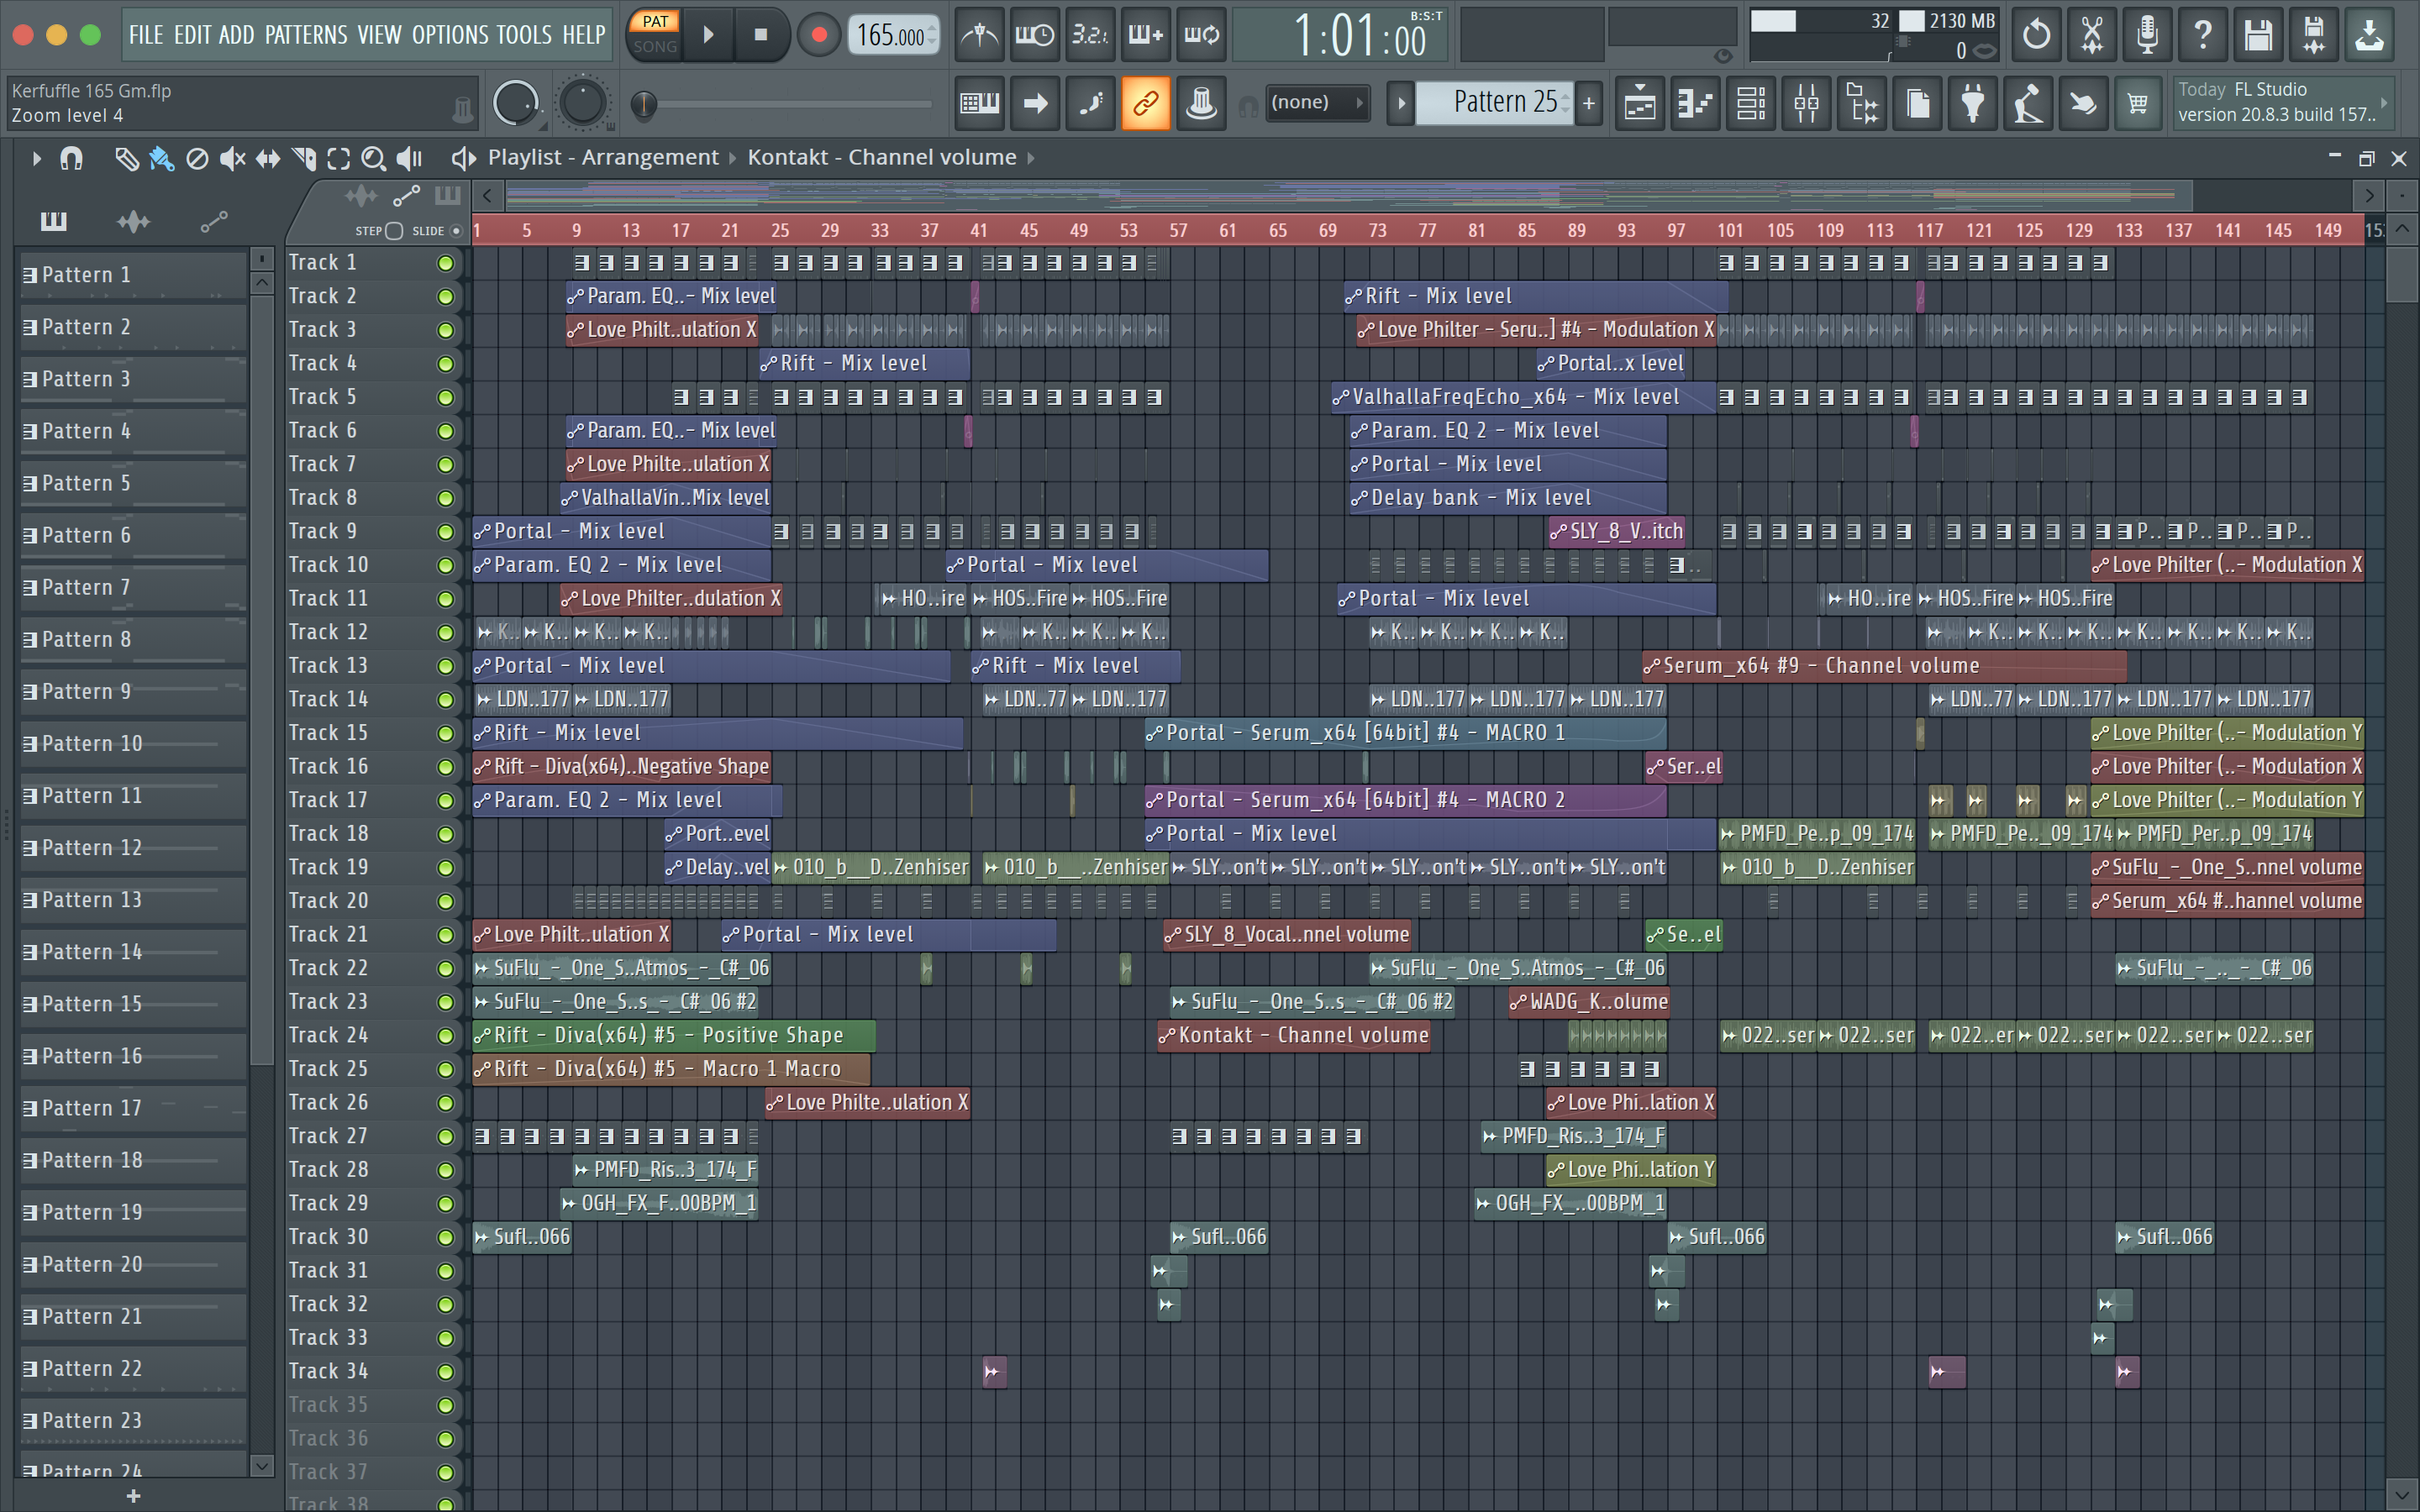This screenshot has width=2420, height=1512.
Task: Choose the Select tool in Playlist
Action: pos(339,158)
